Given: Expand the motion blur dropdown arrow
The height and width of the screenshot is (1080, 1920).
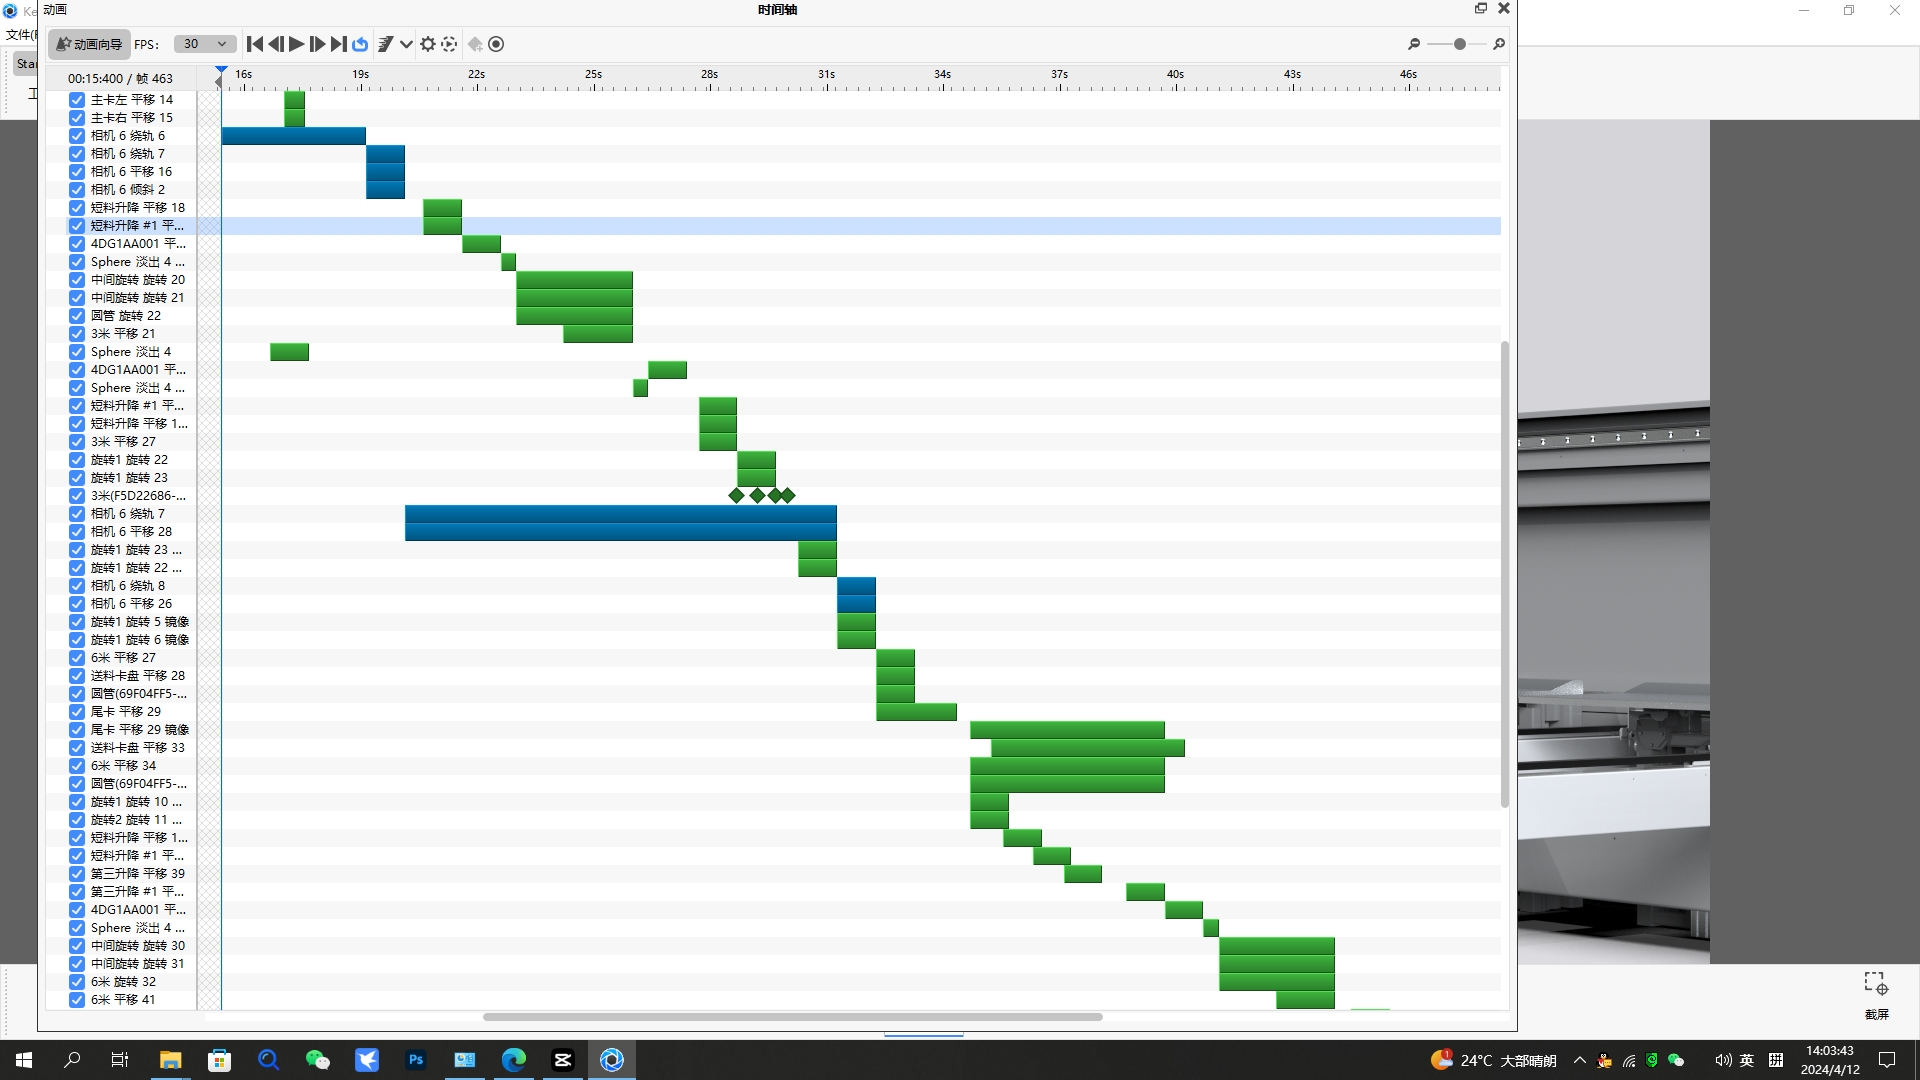Looking at the screenshot, I should pos(406,44).
